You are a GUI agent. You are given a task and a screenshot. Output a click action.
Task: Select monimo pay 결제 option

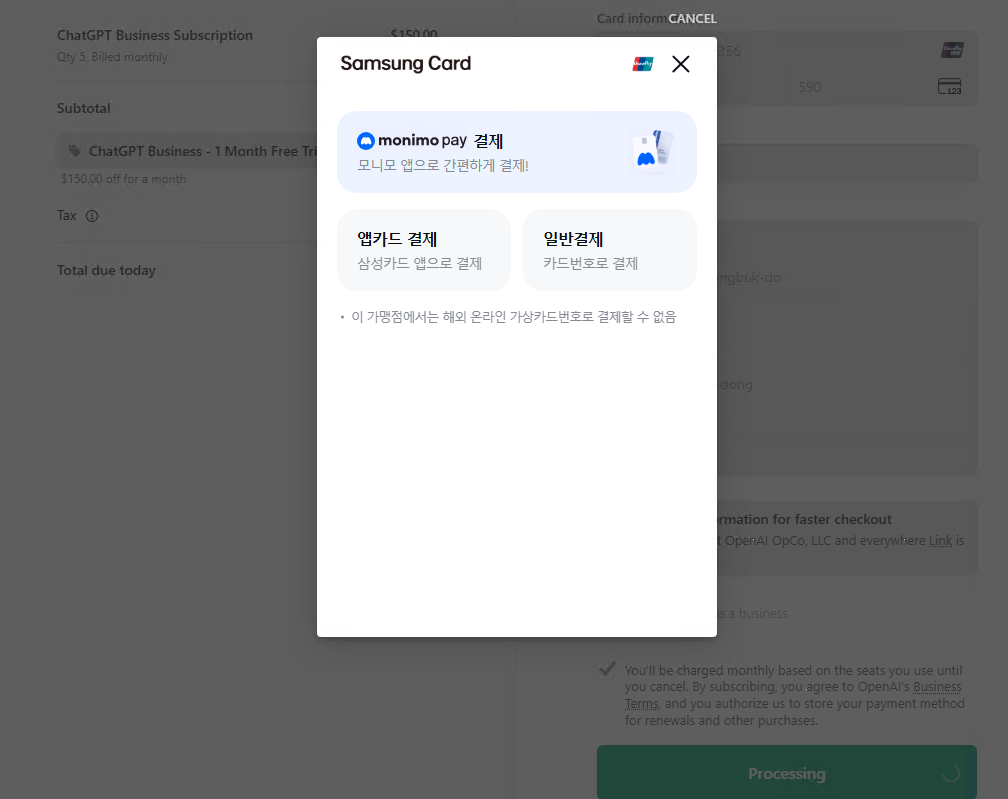pos(517,152)
